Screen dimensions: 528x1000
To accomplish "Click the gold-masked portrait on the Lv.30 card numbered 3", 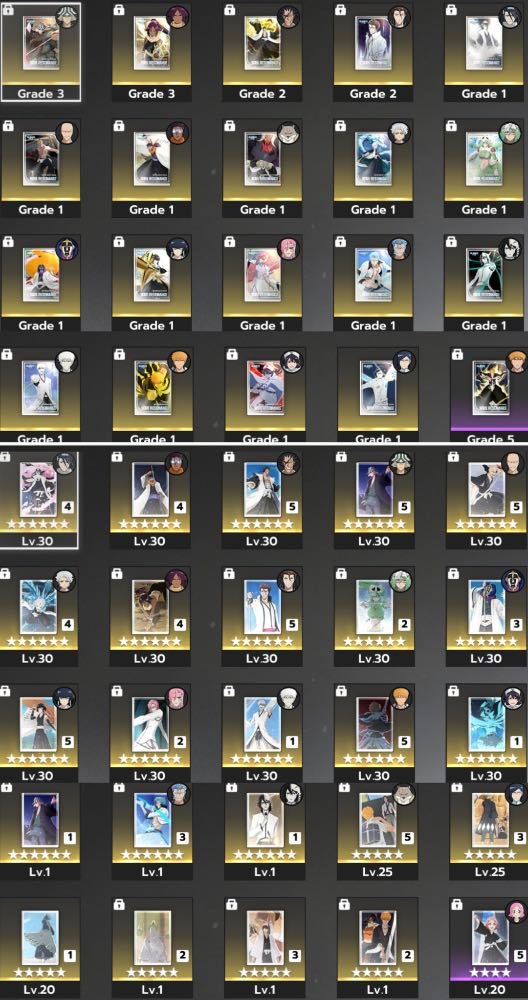I will tap(513, 580).
